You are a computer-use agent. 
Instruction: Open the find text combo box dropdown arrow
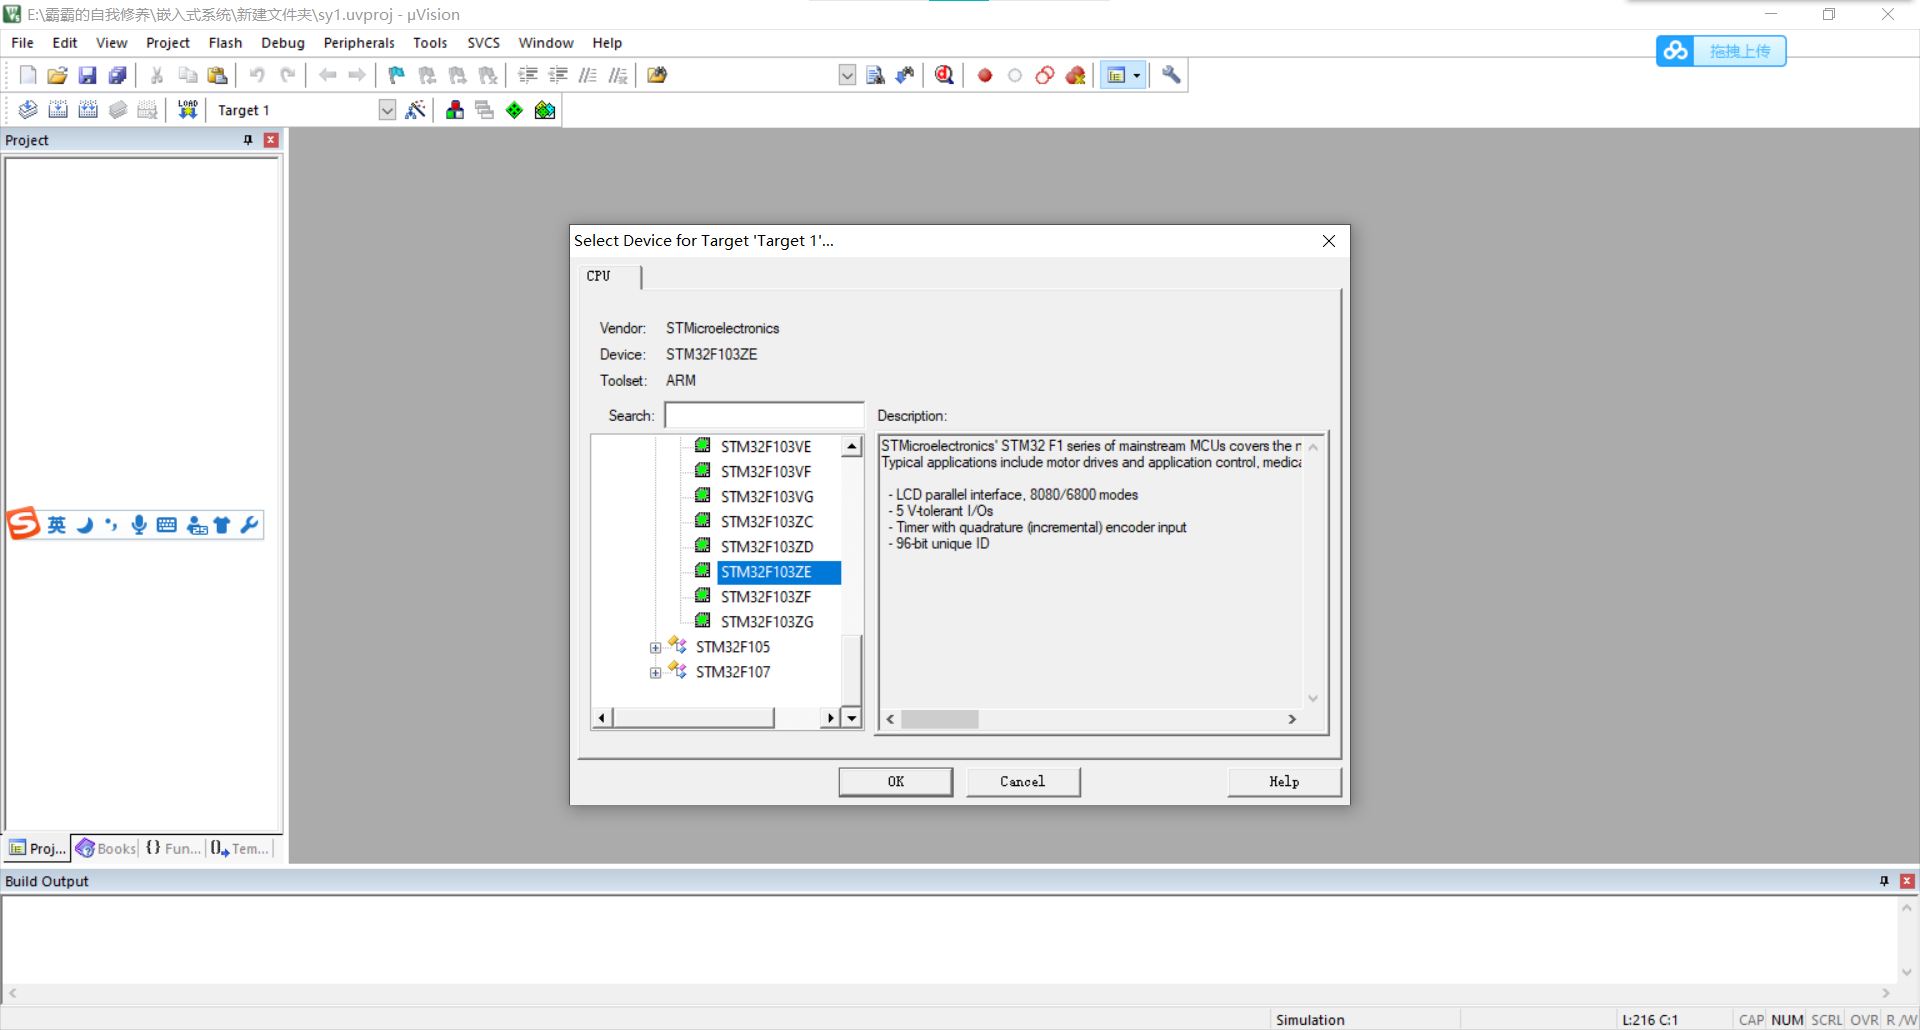(x=847, y=75)
